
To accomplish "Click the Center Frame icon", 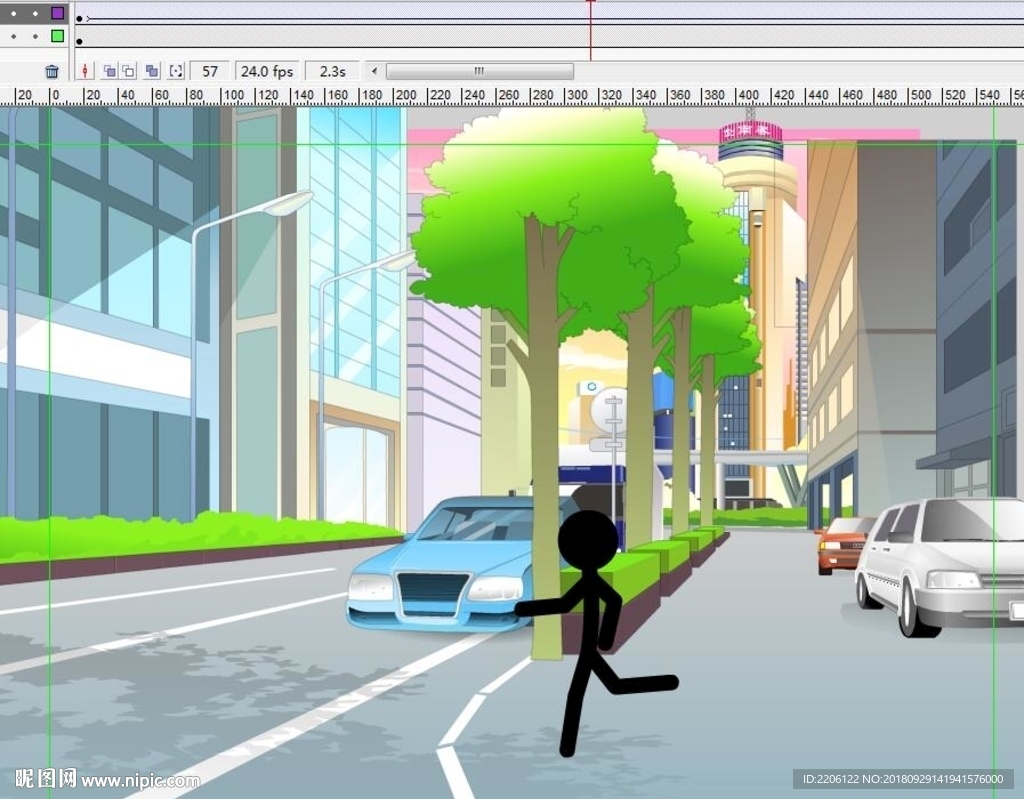I will pos(85,71).
